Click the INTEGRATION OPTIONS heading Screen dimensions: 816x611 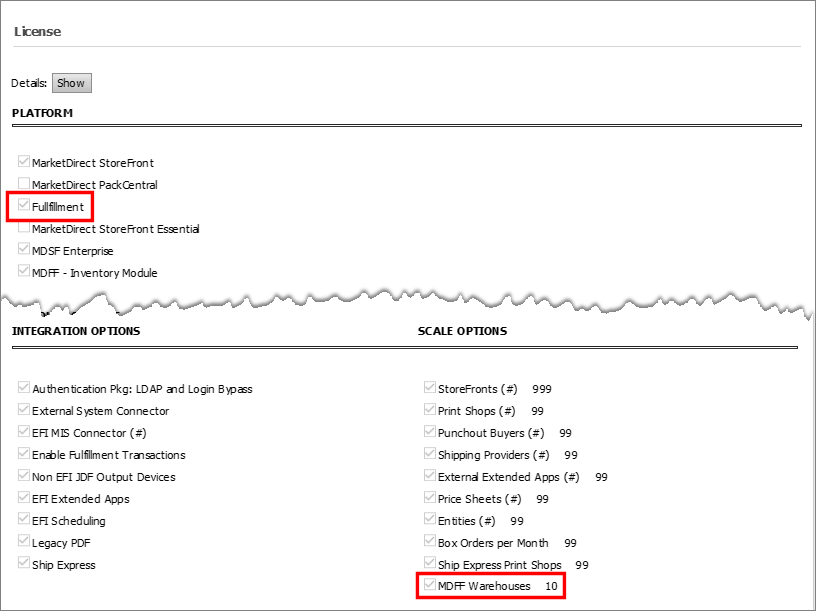click(76, 332)
